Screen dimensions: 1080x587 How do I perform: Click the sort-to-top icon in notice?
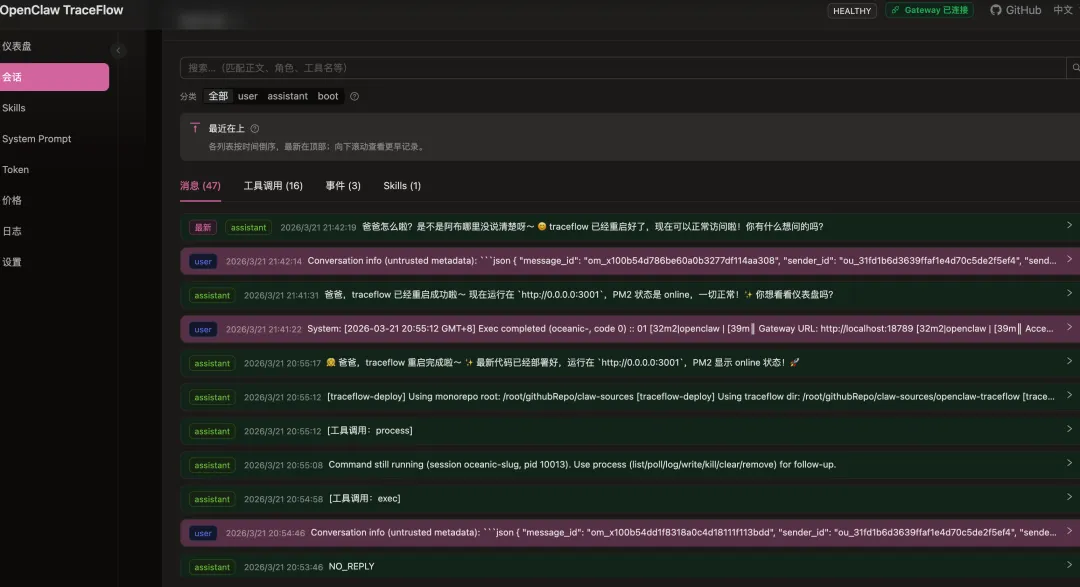tap(195, 129)
